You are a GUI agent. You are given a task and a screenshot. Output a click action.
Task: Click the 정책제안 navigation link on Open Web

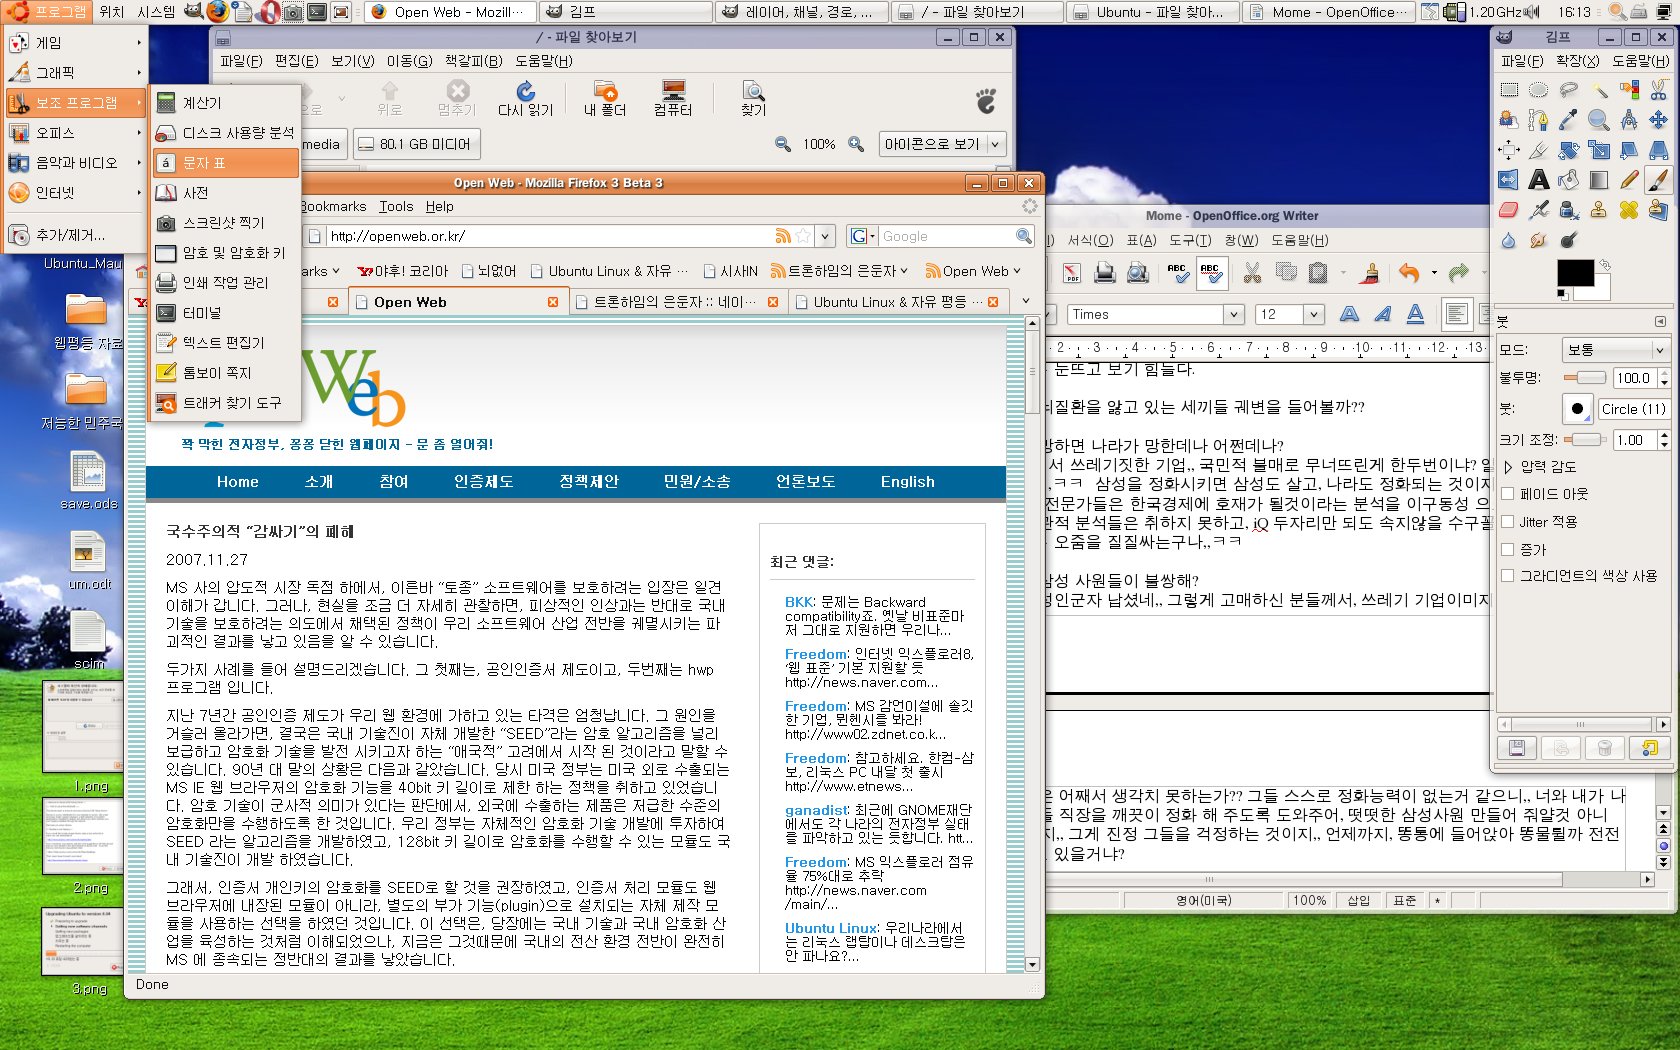[589, 481]
